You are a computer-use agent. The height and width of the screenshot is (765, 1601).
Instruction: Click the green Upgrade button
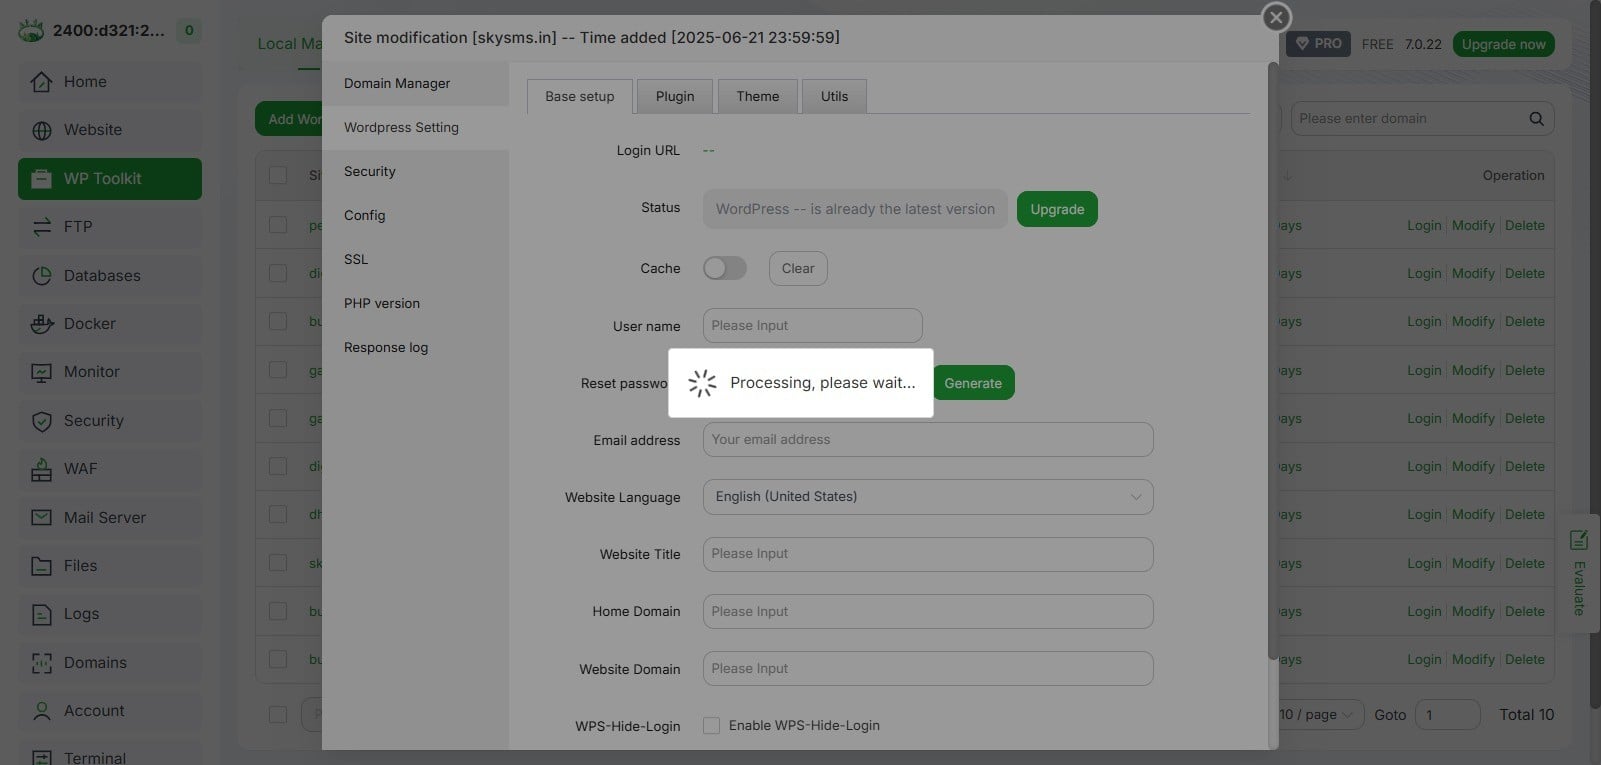[x=1056, y=209]
